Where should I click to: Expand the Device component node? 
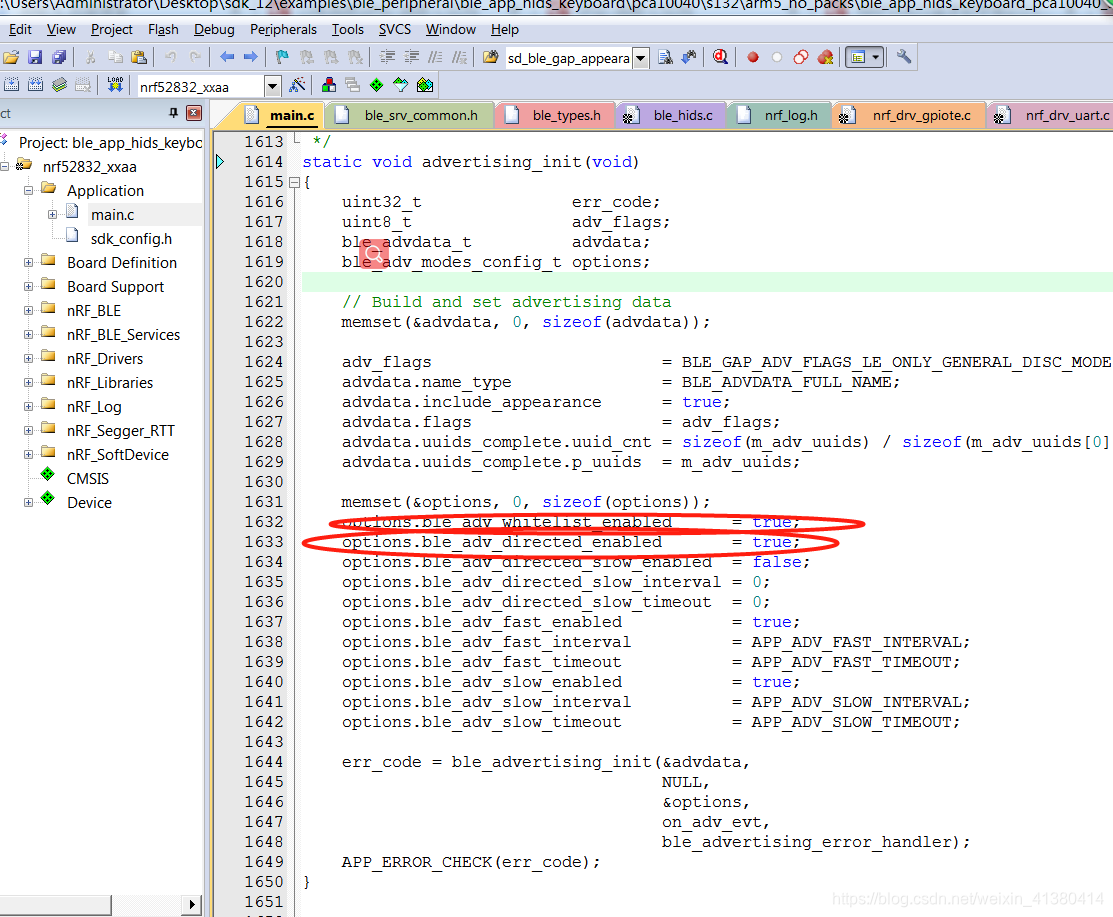click(x=28, y=503)
